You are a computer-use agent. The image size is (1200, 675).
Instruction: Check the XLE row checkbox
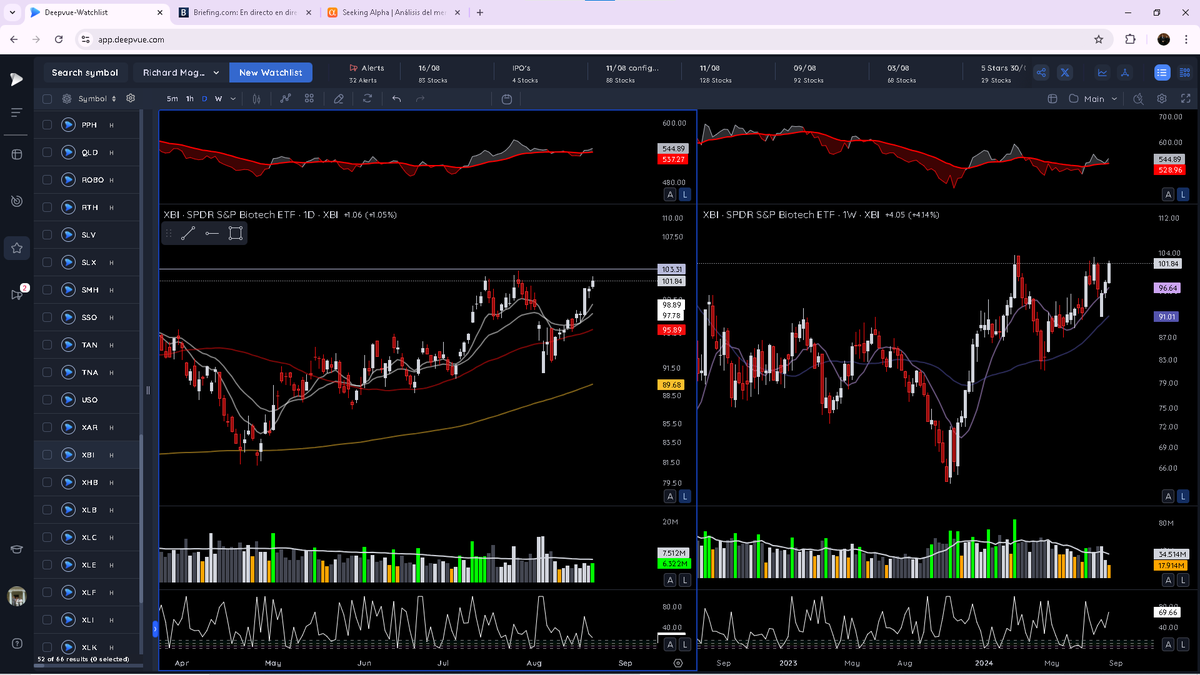[x=47, y=565]
